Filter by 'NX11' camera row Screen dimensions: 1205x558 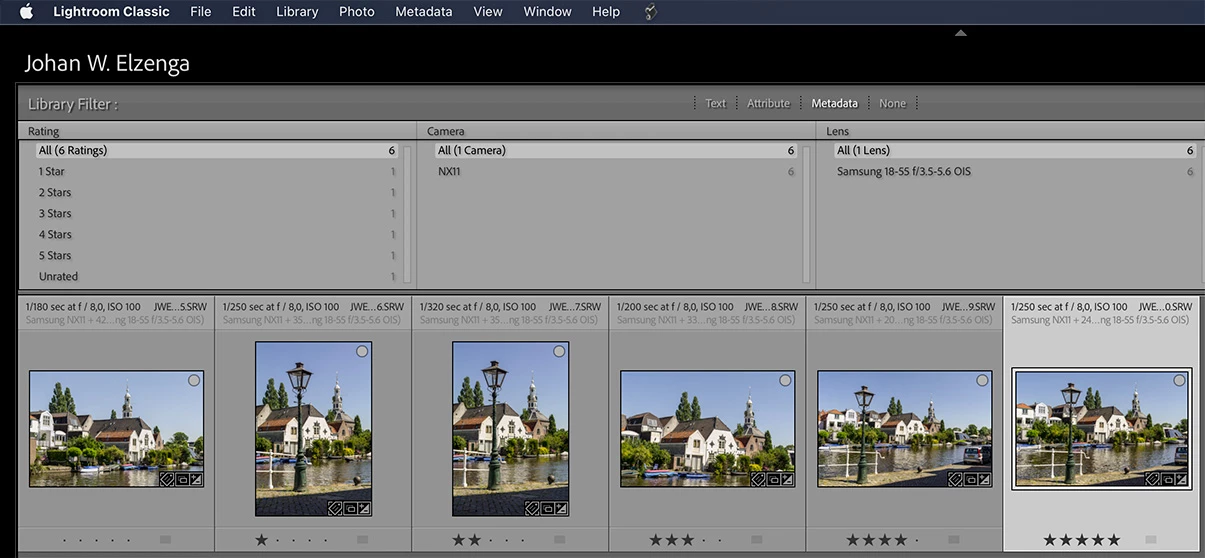click(x=616, y=171)
